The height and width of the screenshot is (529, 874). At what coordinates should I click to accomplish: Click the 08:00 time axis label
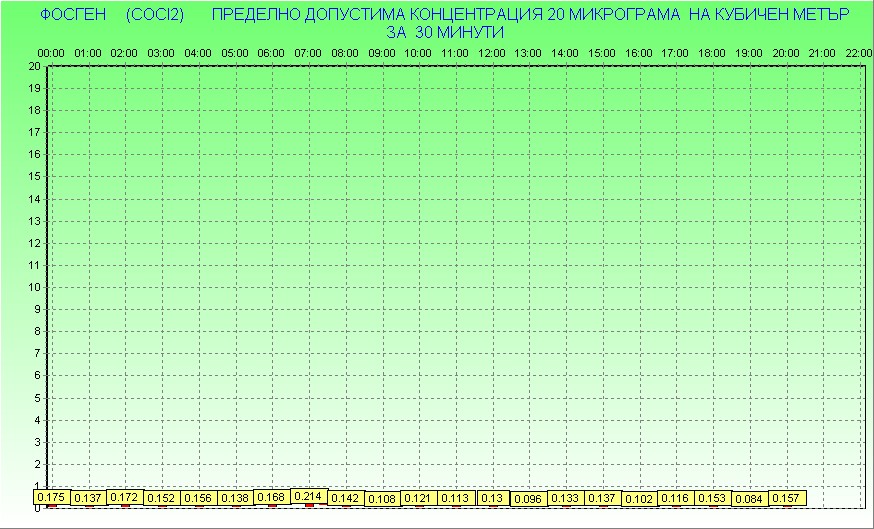345,54
